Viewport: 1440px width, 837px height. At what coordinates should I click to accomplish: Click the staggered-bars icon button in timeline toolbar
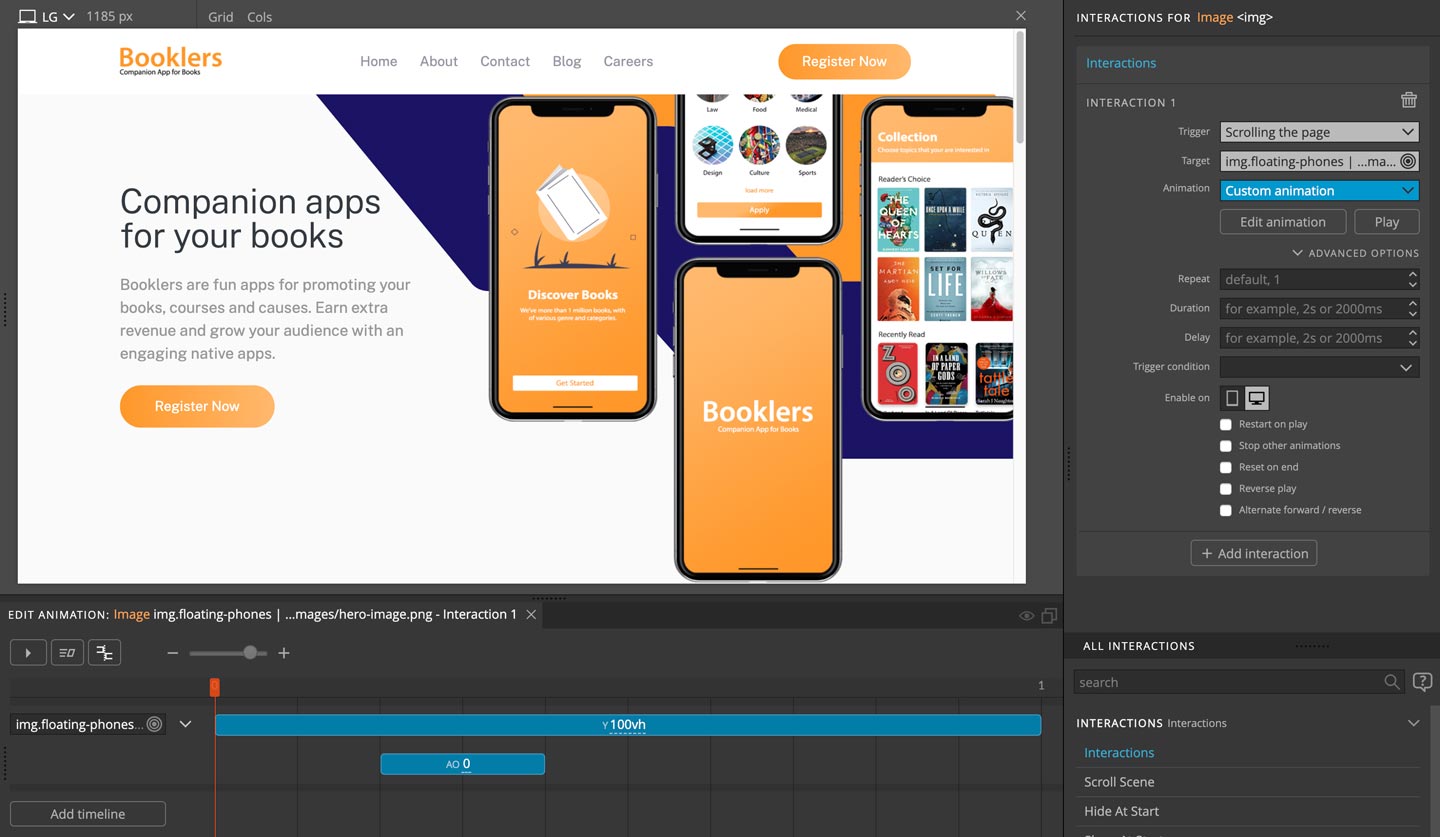[x=104, y=653]
